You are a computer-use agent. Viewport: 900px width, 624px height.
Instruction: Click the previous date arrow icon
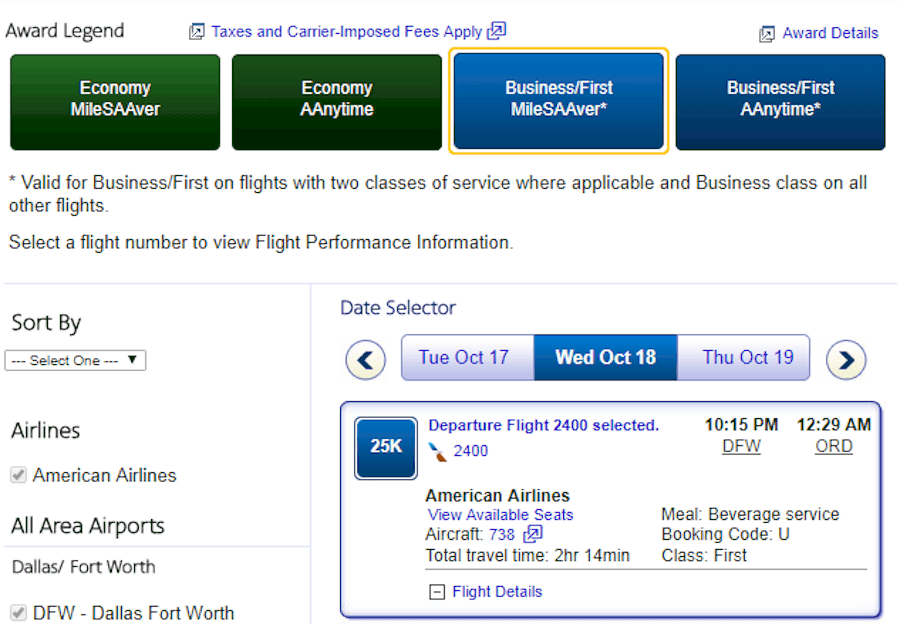click(x=366, y=360)
